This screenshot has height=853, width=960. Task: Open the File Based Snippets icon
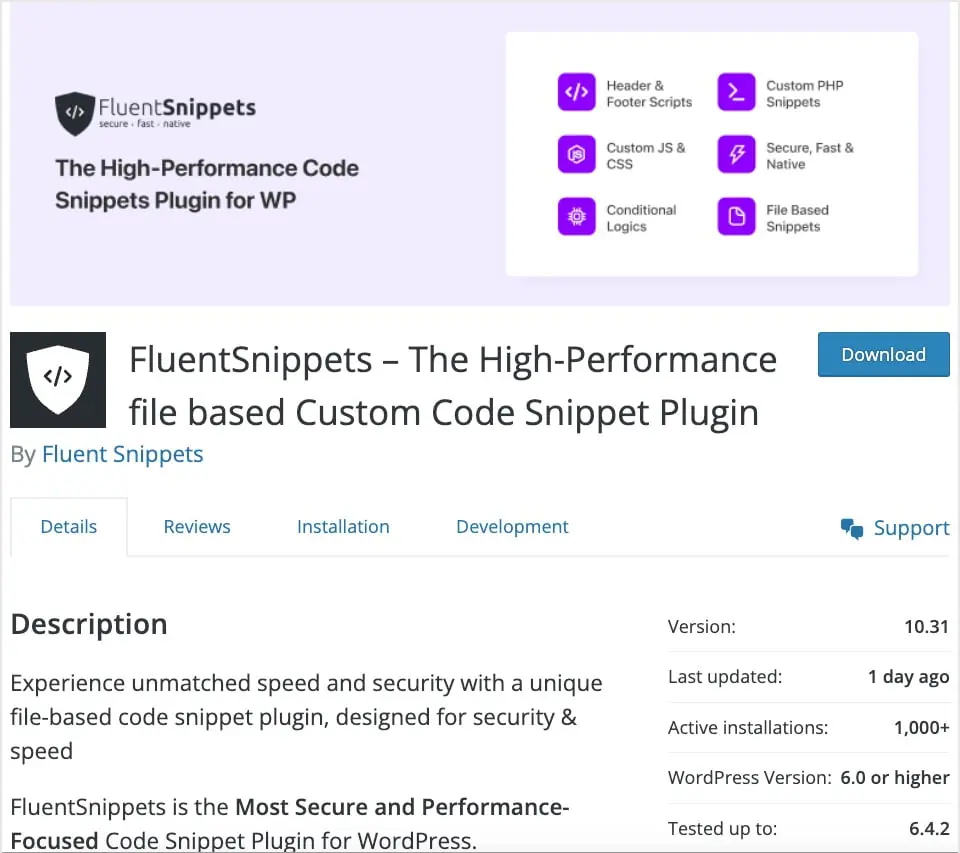pos(736,217)
